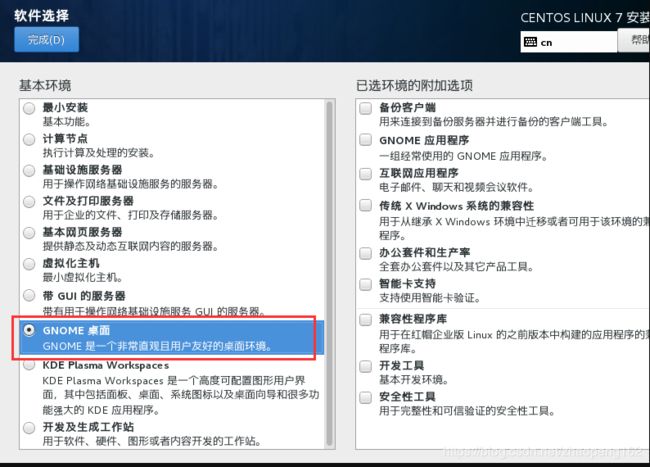Check the 安全性工具 checkbox

coord(366,397)
